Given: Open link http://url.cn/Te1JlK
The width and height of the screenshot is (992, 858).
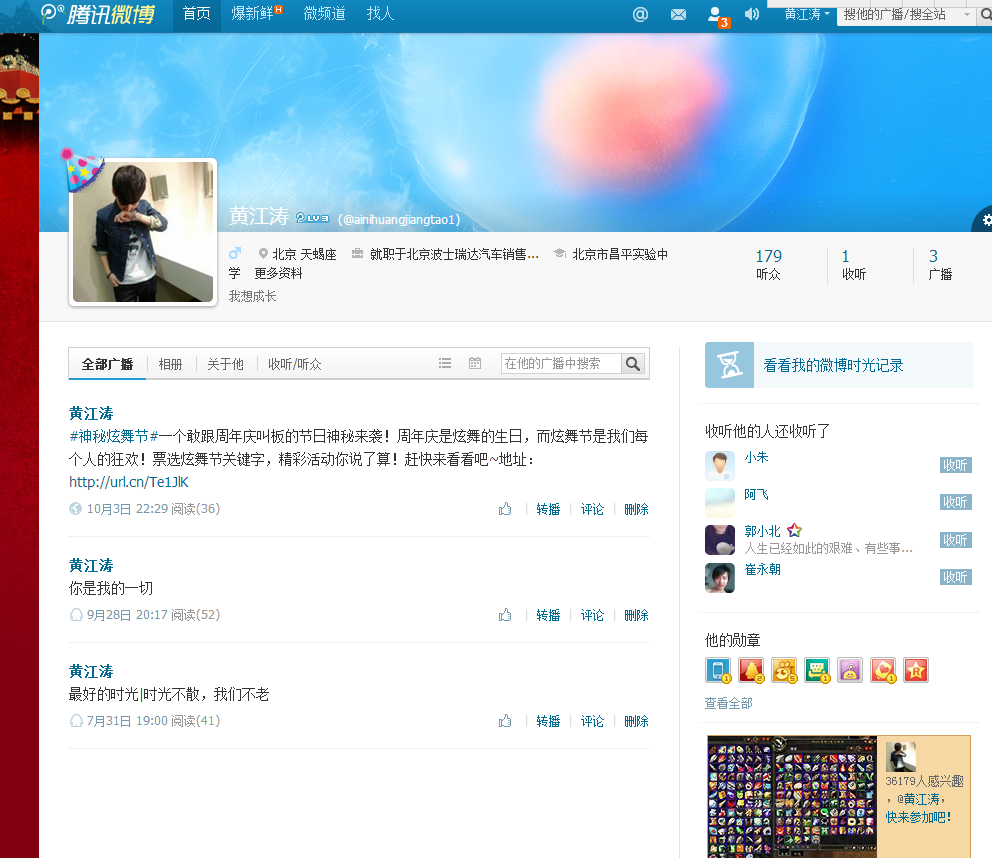Looking at the screenshot, I should (x=128, y=482).
